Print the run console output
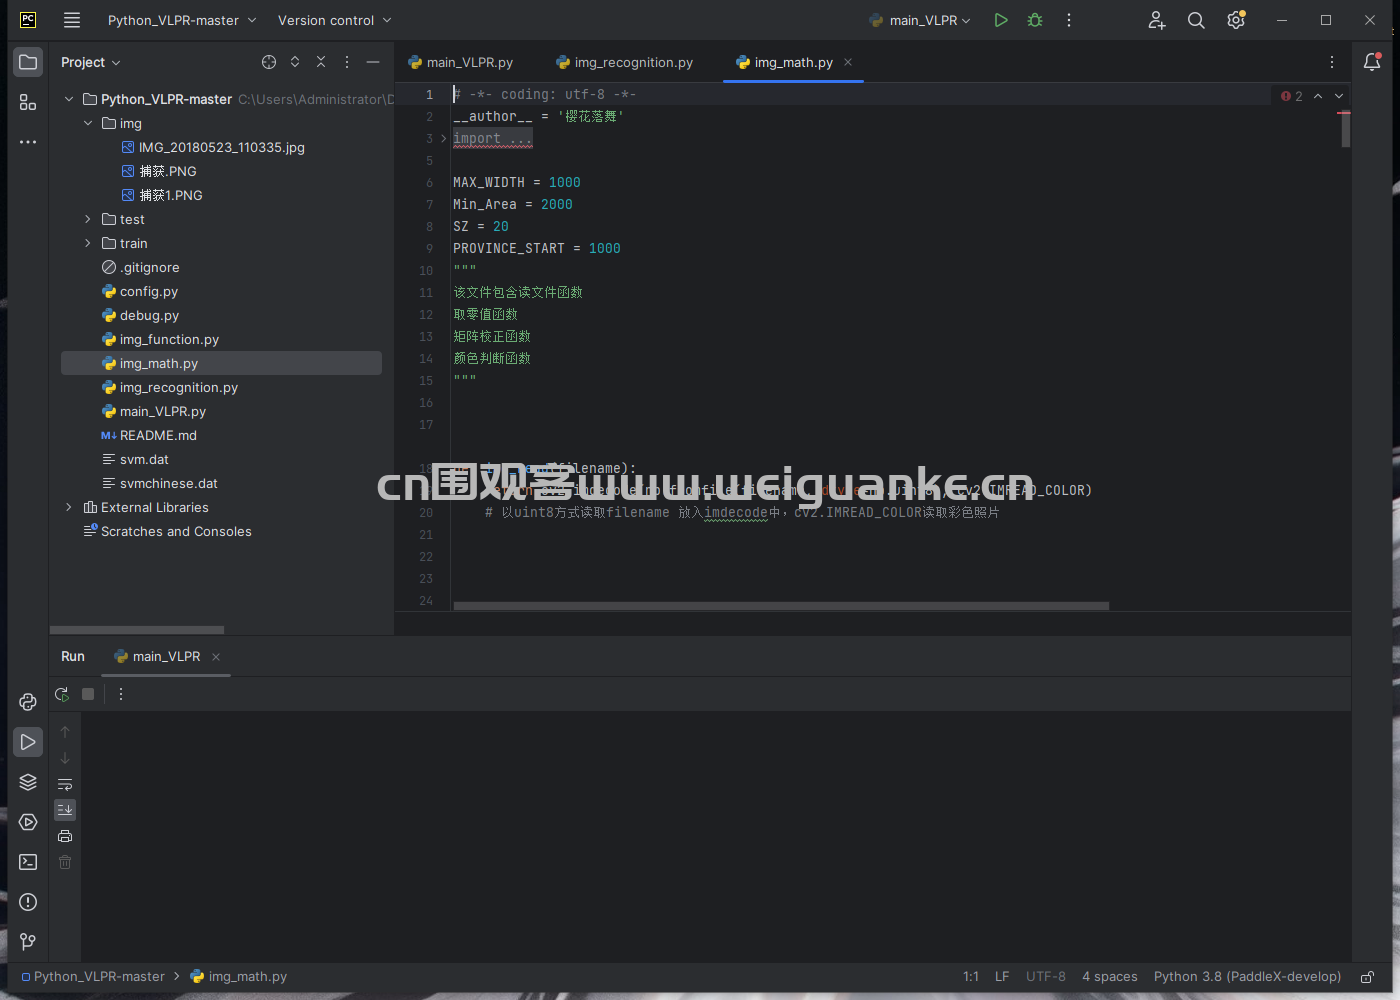Screen dimensions: 1400x1000 click(65, 836)
